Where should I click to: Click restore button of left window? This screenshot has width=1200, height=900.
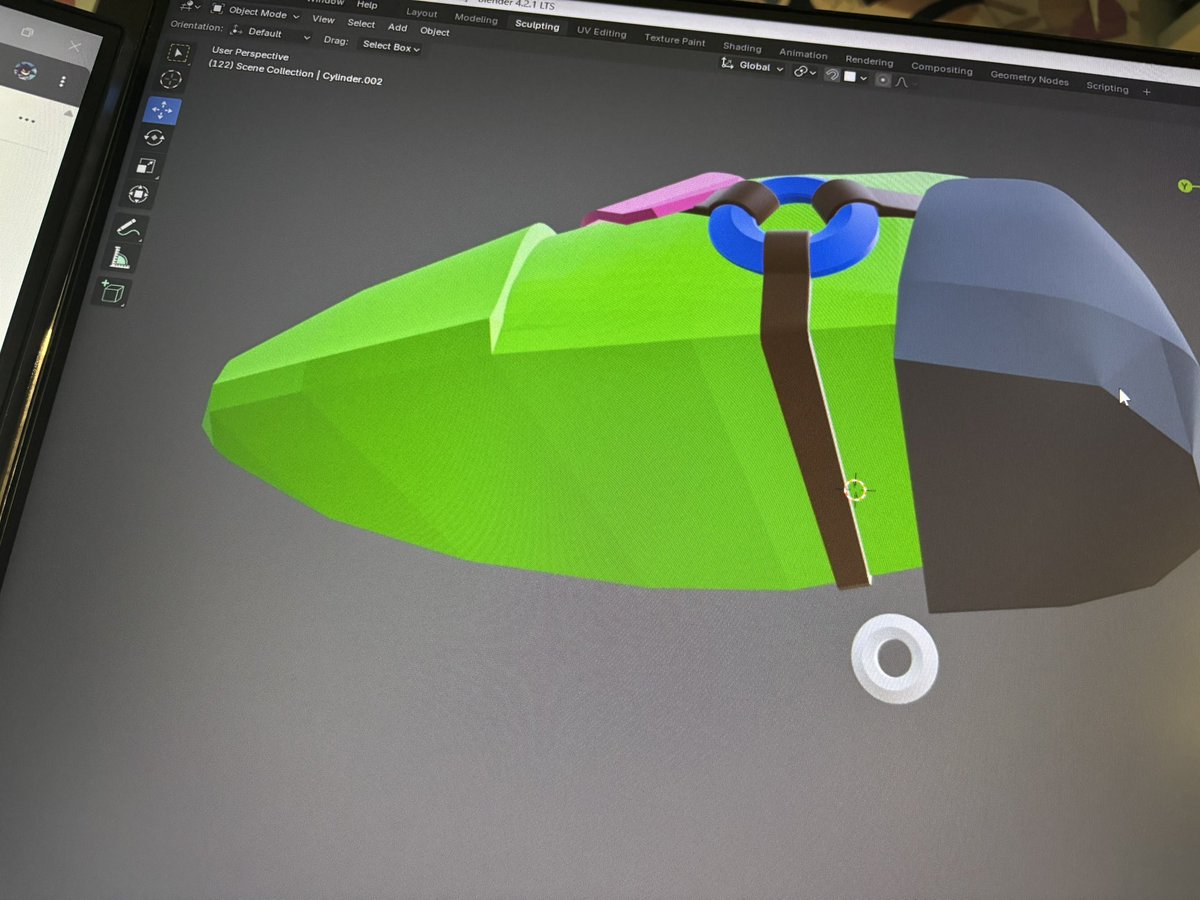pyautogui.click(x=27, y=33)
